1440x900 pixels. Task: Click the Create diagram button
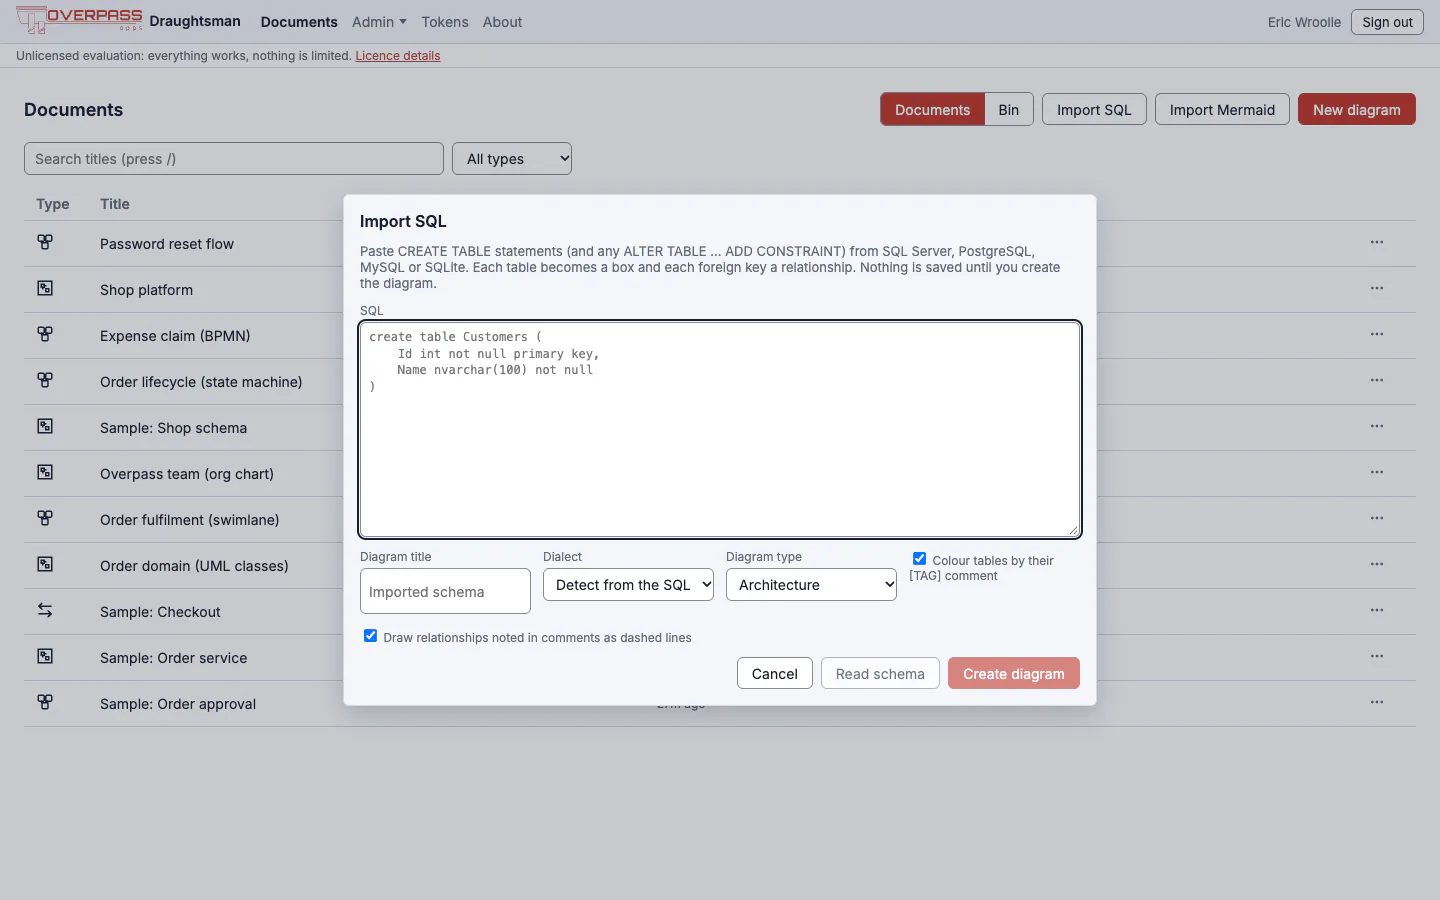point(1014,674)
